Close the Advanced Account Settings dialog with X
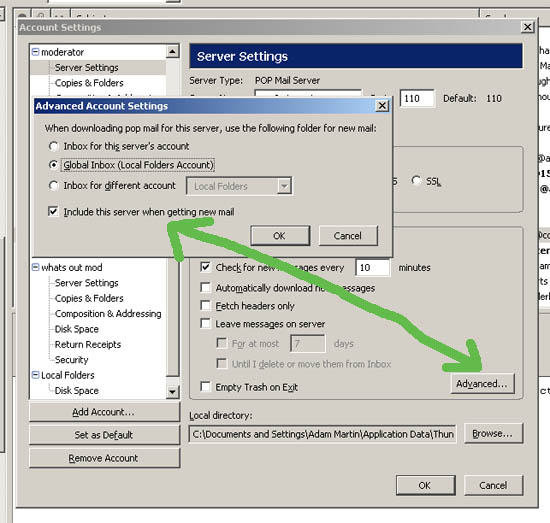 pos(382,106)
